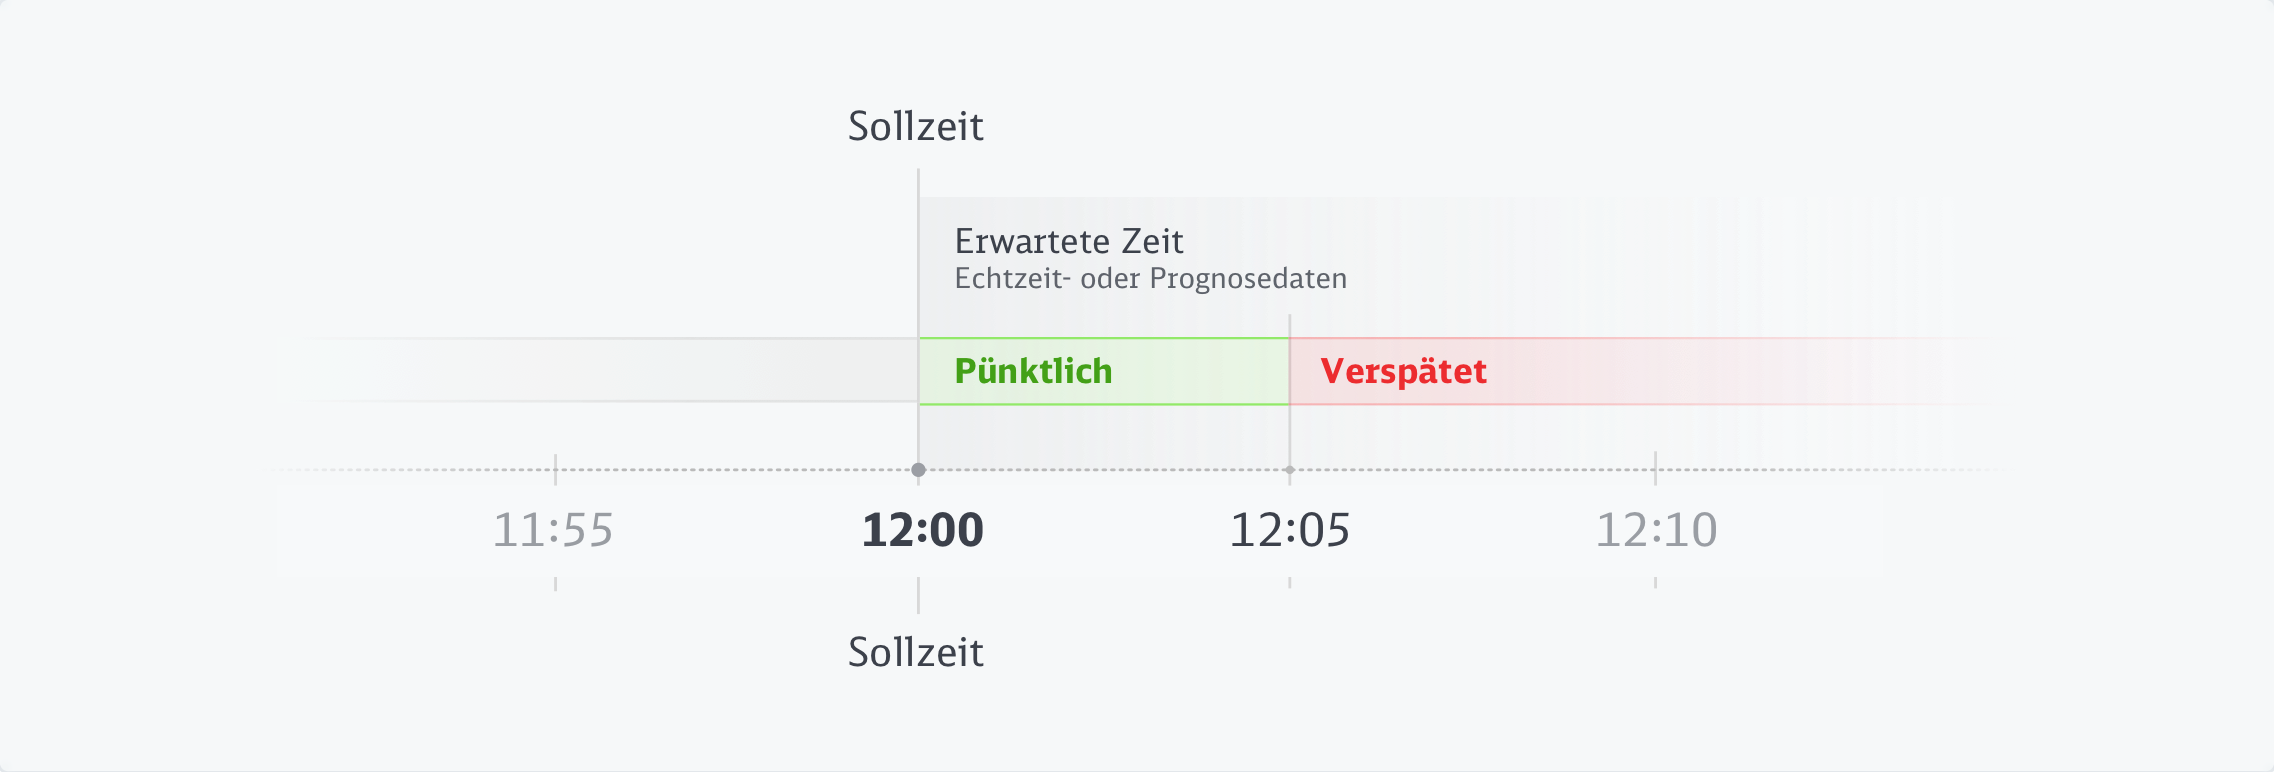
Task: Click the large dot marking 12:00 on the timeline
Action: click(918, 470)
